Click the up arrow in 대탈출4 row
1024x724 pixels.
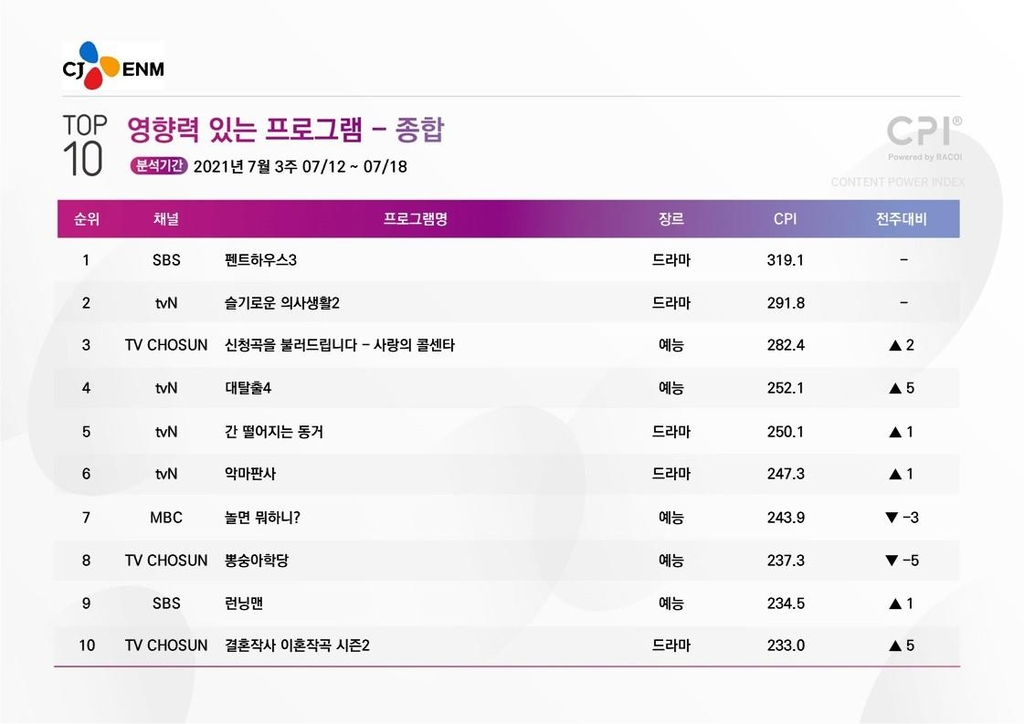pos(894,388)
